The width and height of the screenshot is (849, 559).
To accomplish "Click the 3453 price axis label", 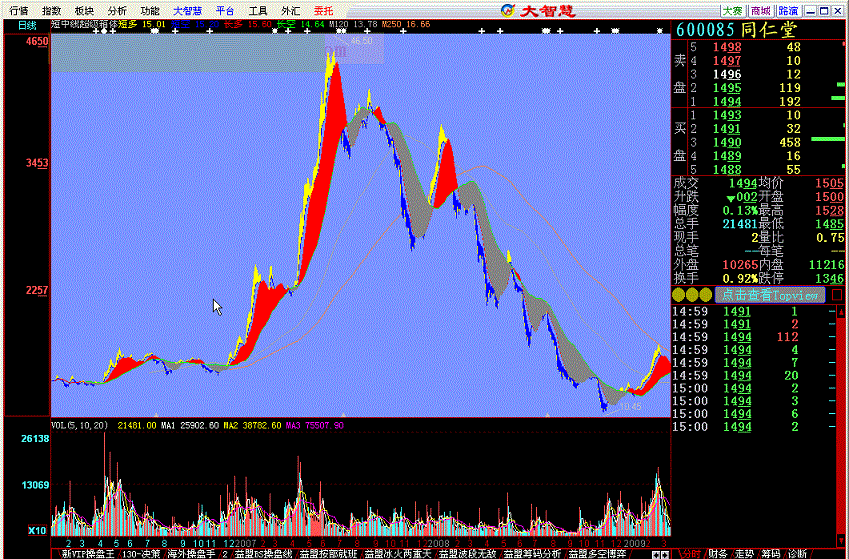I will click(x=37, y=162).
